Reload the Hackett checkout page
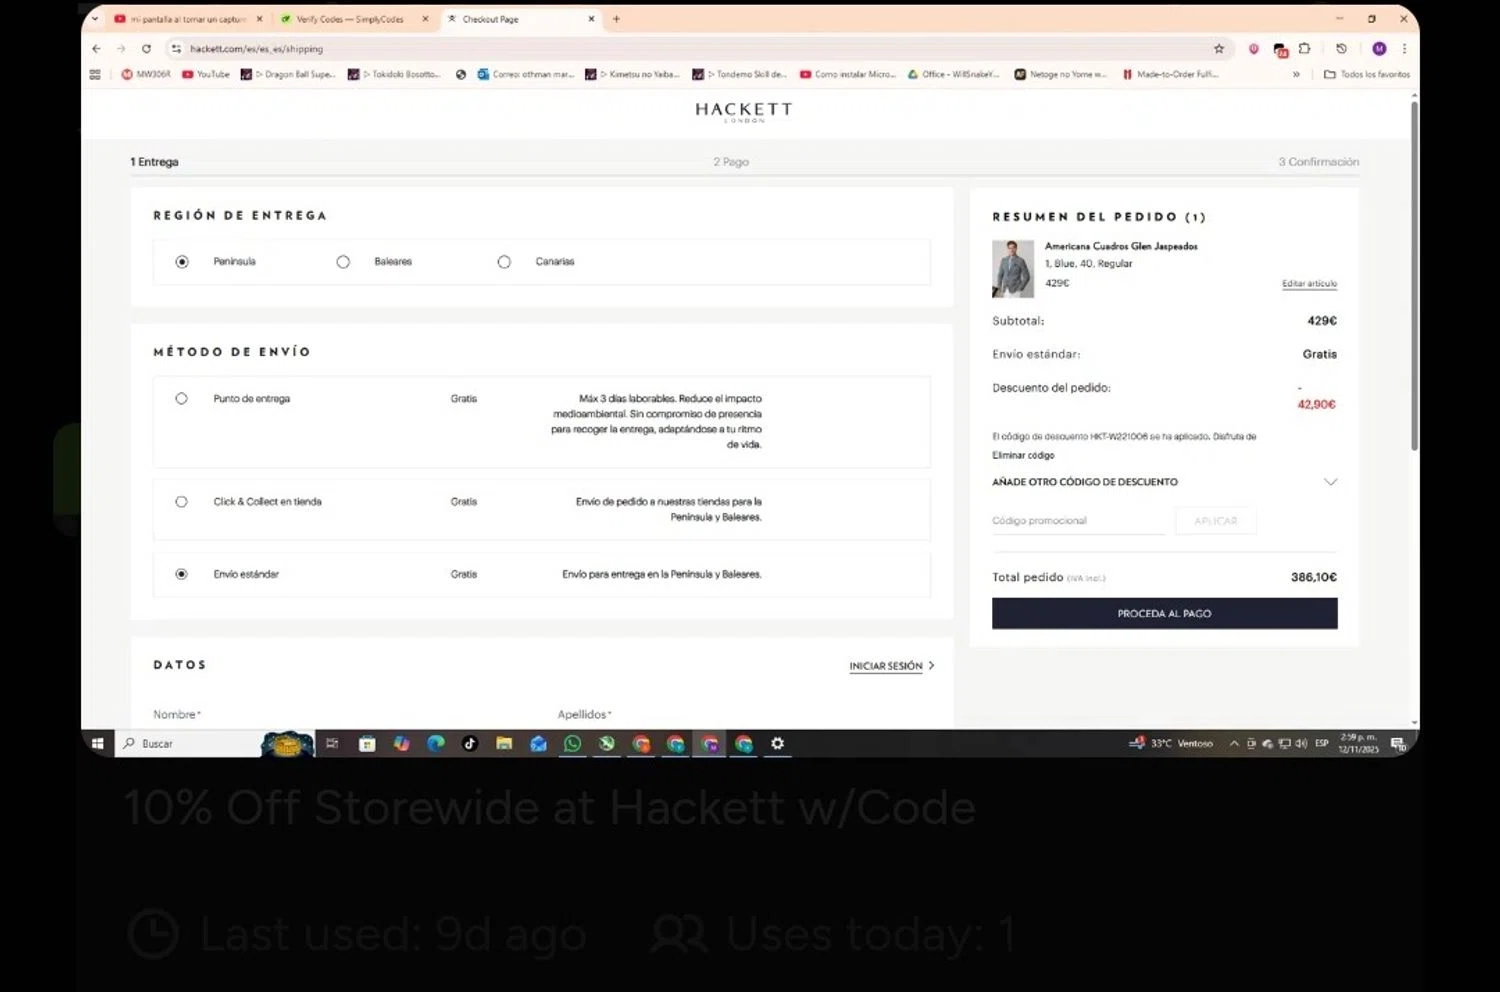The height and width of the screenshot is (992, 1500). pos(146,48)
